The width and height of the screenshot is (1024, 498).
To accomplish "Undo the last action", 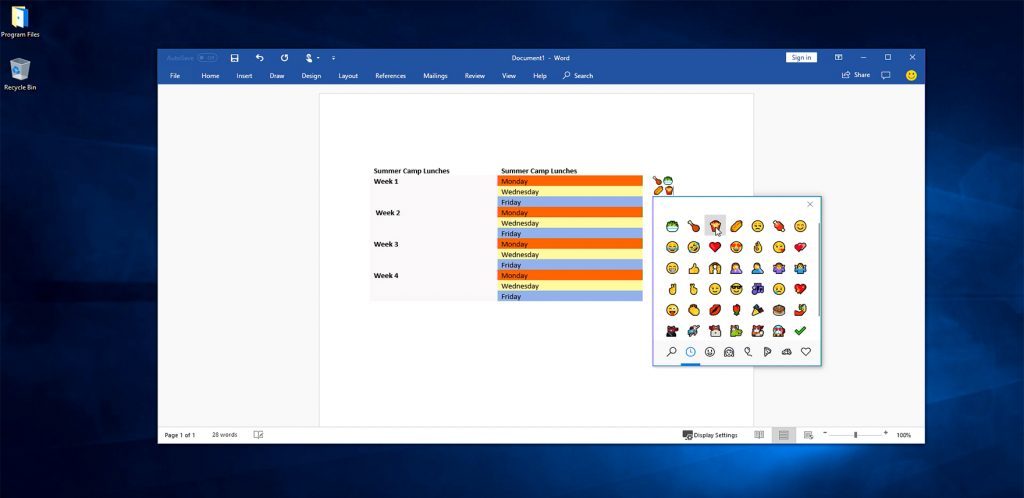I will [x=259, y=58].
